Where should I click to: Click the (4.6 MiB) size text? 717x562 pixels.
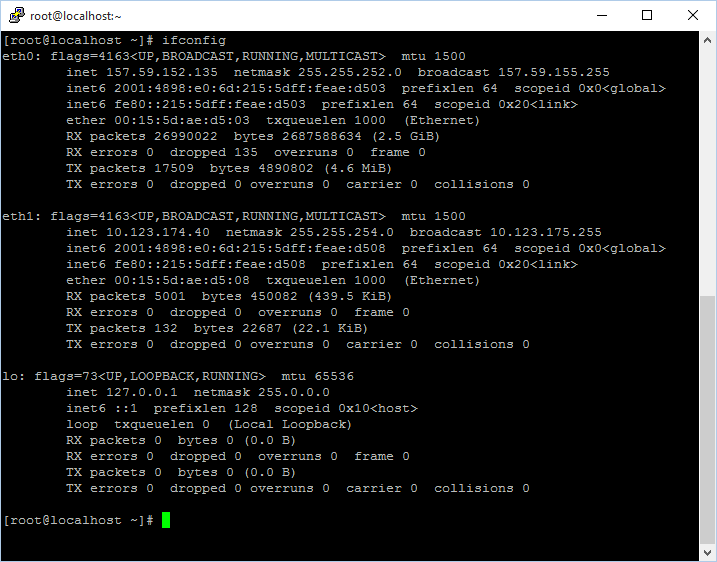pos(358,168)
